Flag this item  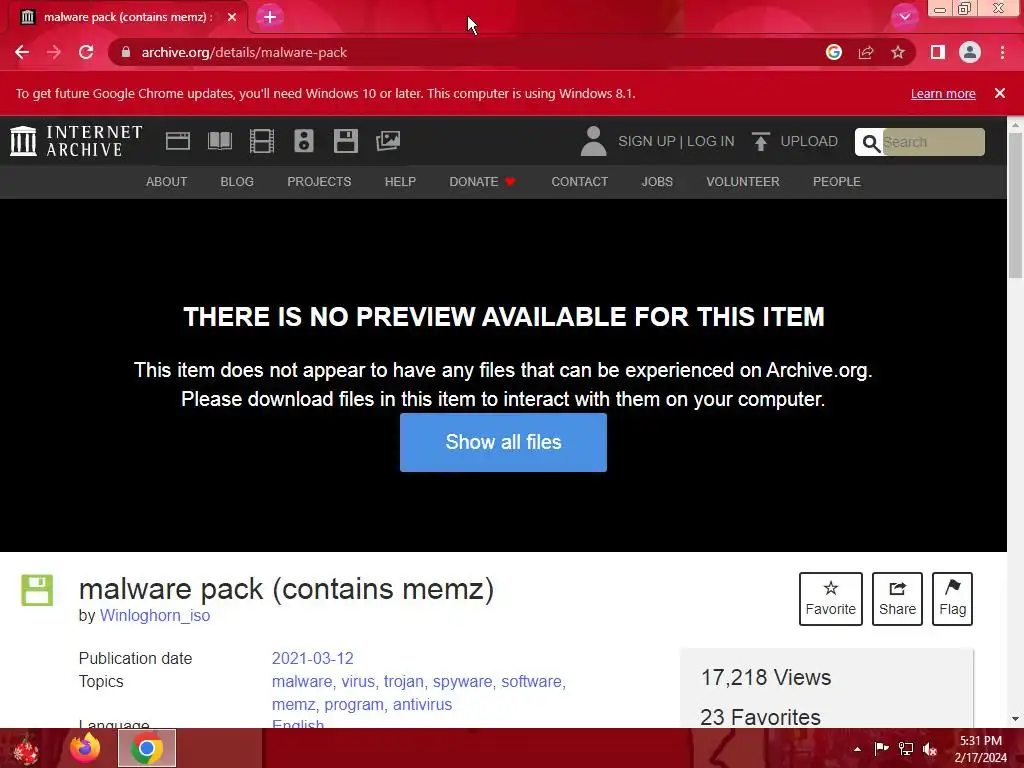pyautogui.click(x=952, y=599)
